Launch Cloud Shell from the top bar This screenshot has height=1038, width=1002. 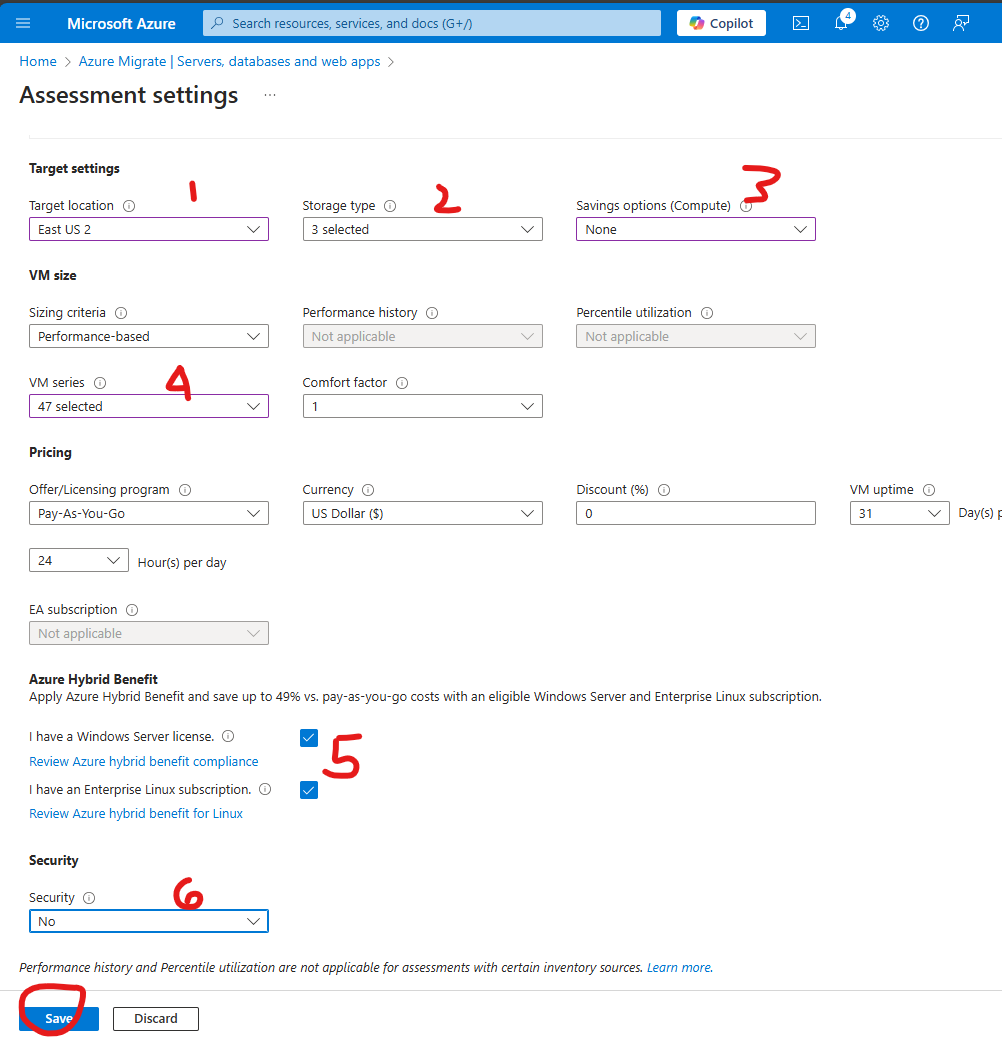pos(801,23)
